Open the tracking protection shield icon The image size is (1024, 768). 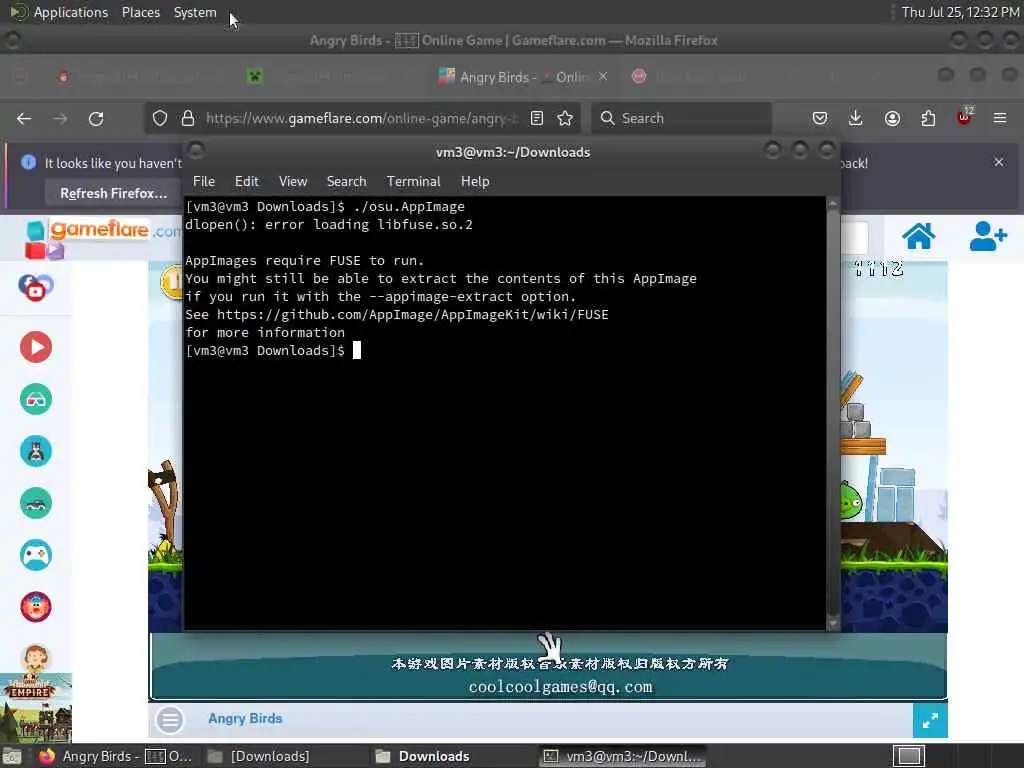tap(160, 118)
